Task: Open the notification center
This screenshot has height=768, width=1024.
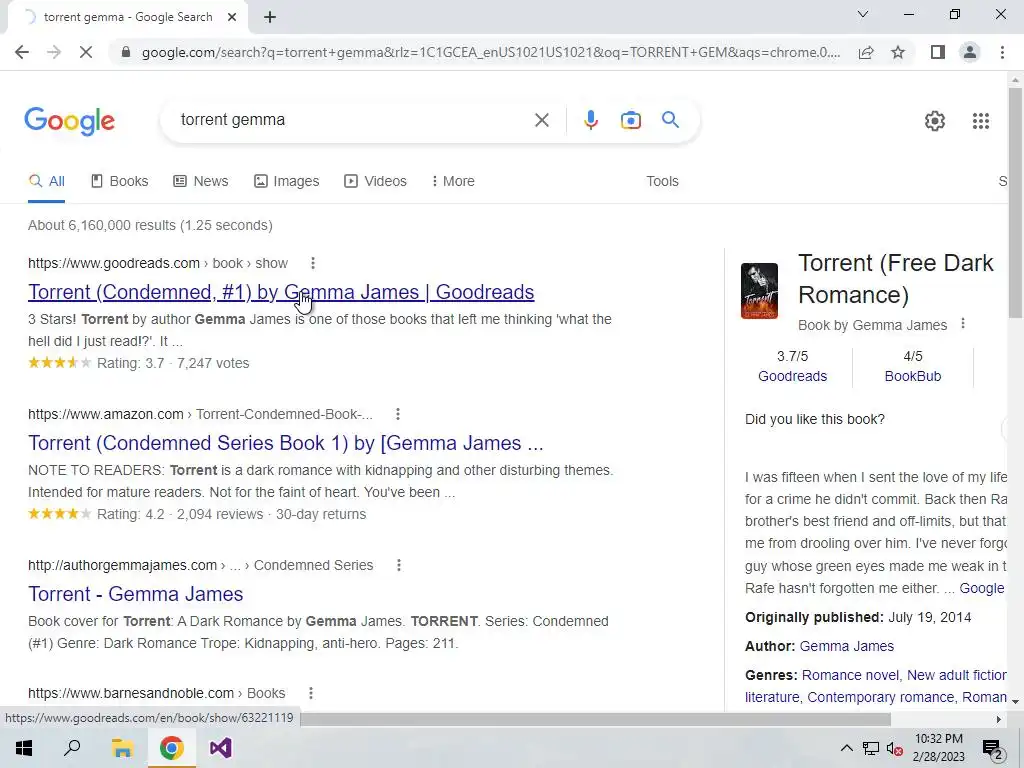Action: click(993, 748)
